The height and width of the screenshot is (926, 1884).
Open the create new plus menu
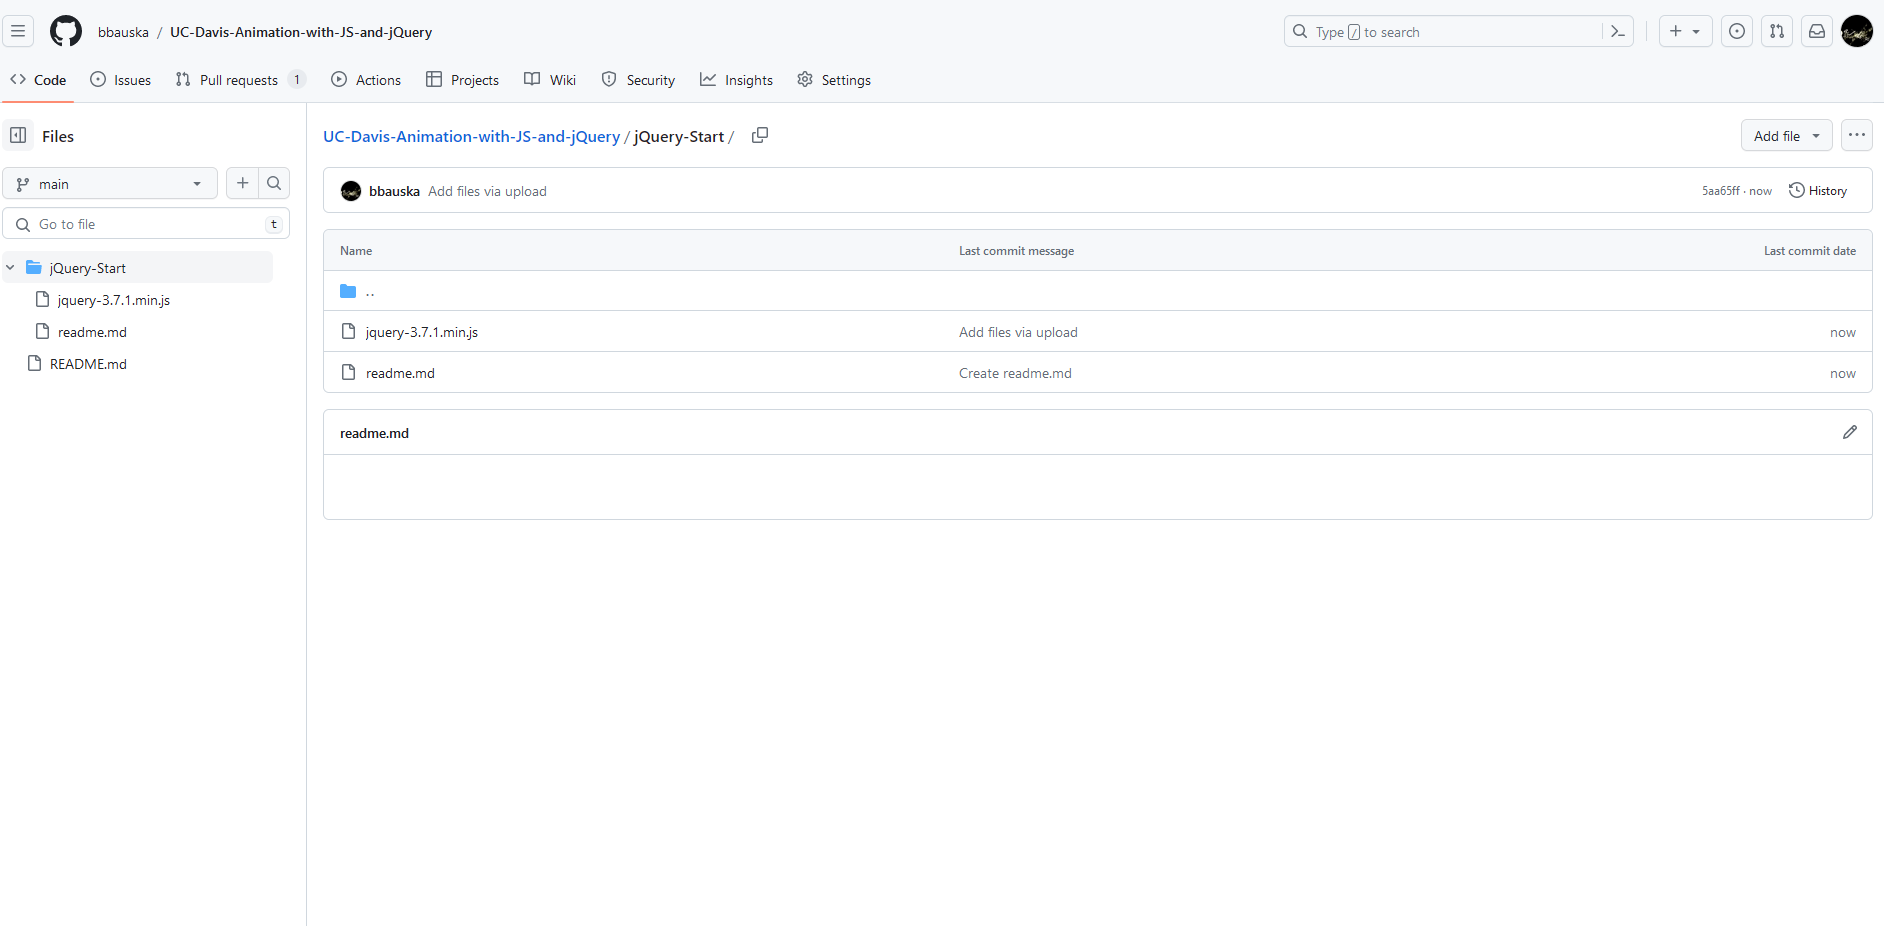[x=1685, y=31]
